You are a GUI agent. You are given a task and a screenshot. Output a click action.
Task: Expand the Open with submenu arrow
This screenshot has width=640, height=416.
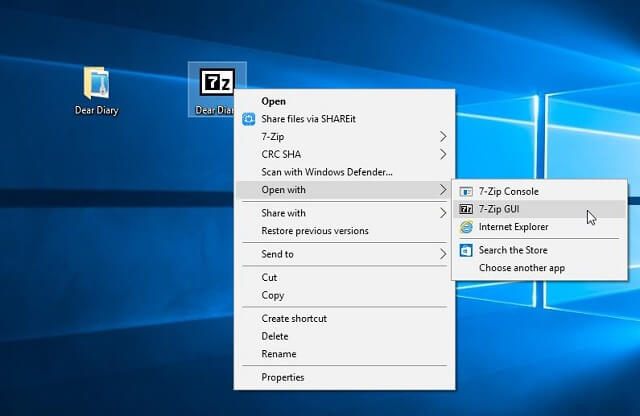[x=443, y=190]
